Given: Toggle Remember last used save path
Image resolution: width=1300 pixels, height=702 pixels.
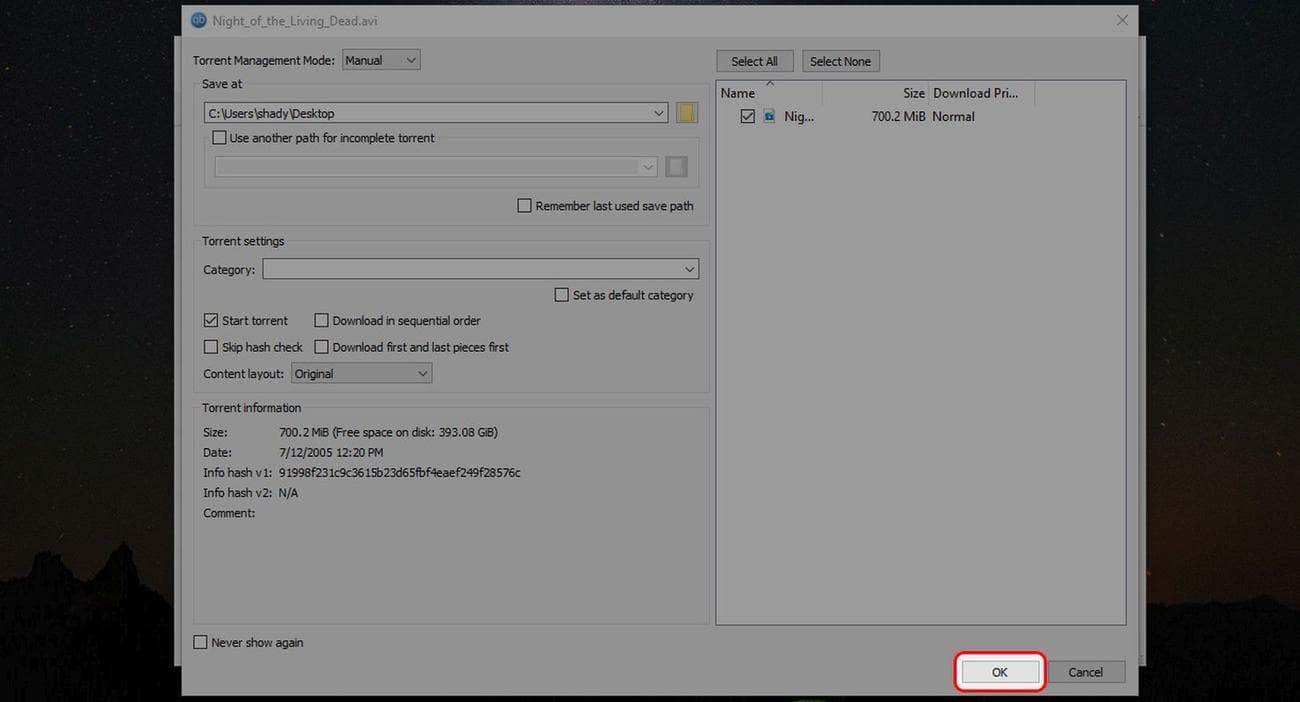Looking at the screenshot, I should [524, 206].
